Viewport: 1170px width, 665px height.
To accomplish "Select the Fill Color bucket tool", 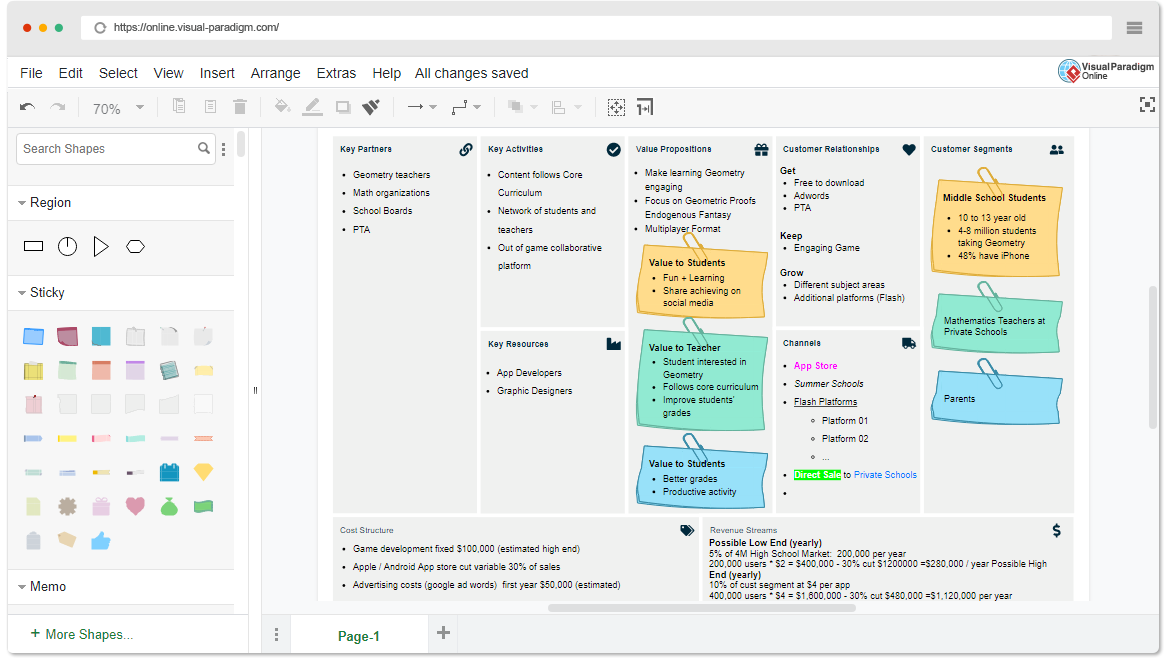I will (282, 107).
